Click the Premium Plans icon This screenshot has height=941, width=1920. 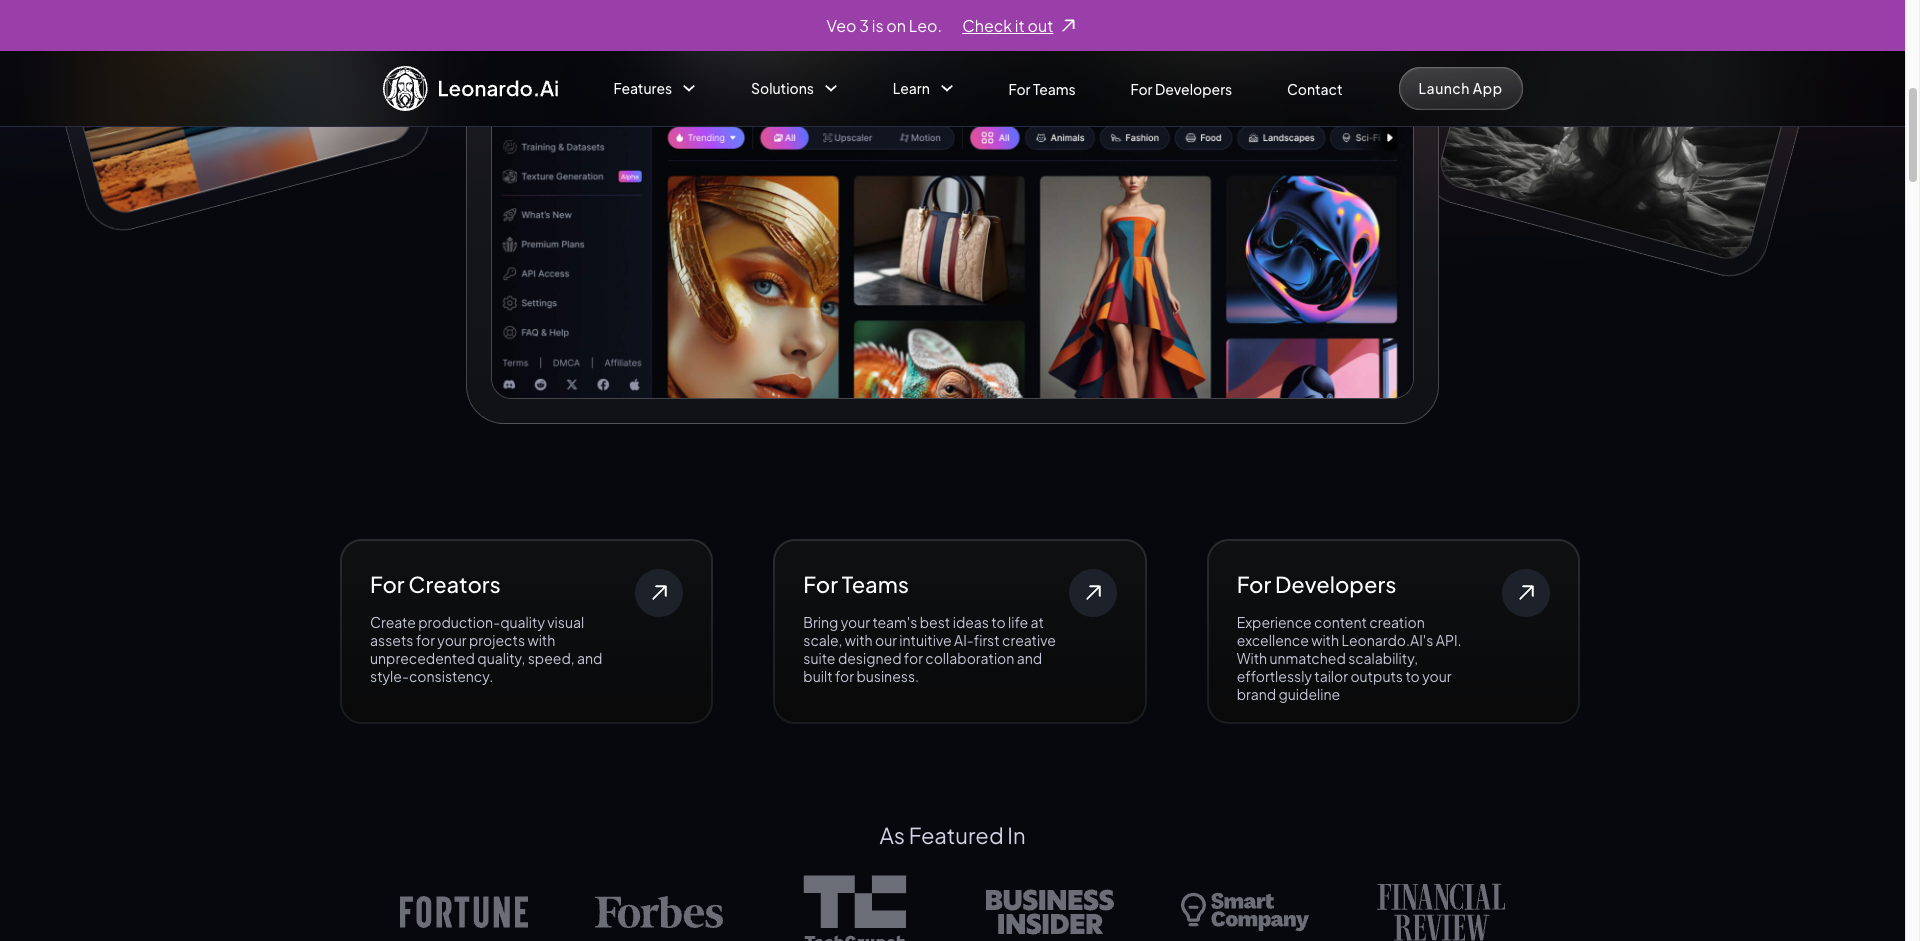[510, 244]
